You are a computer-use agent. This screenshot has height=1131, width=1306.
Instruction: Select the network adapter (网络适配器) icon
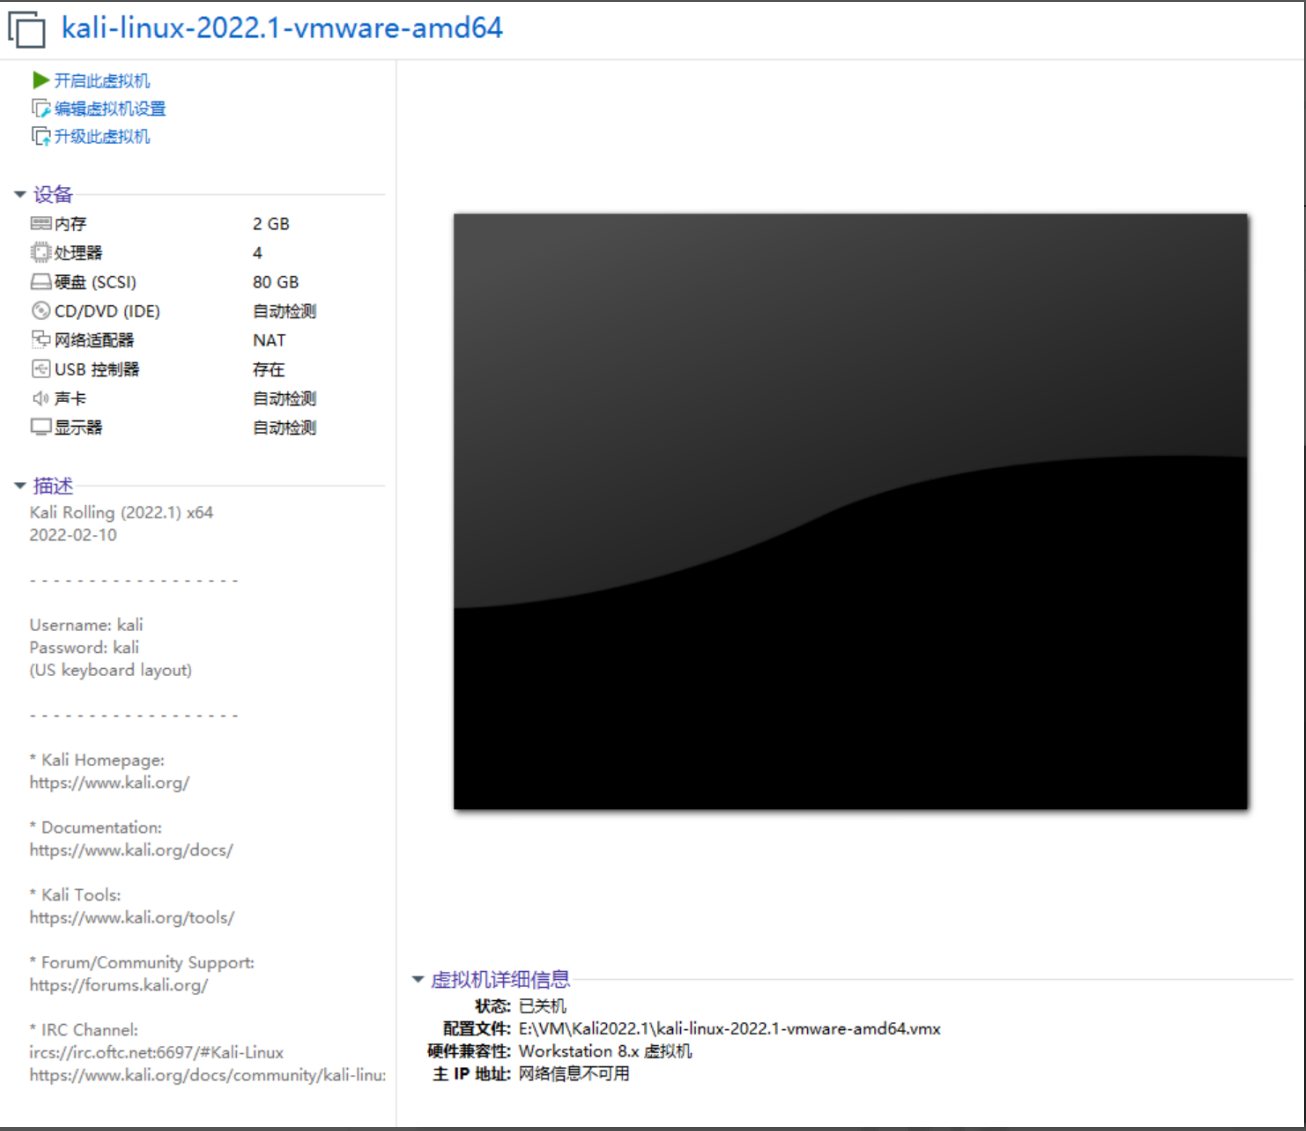[x=40, y=339]
